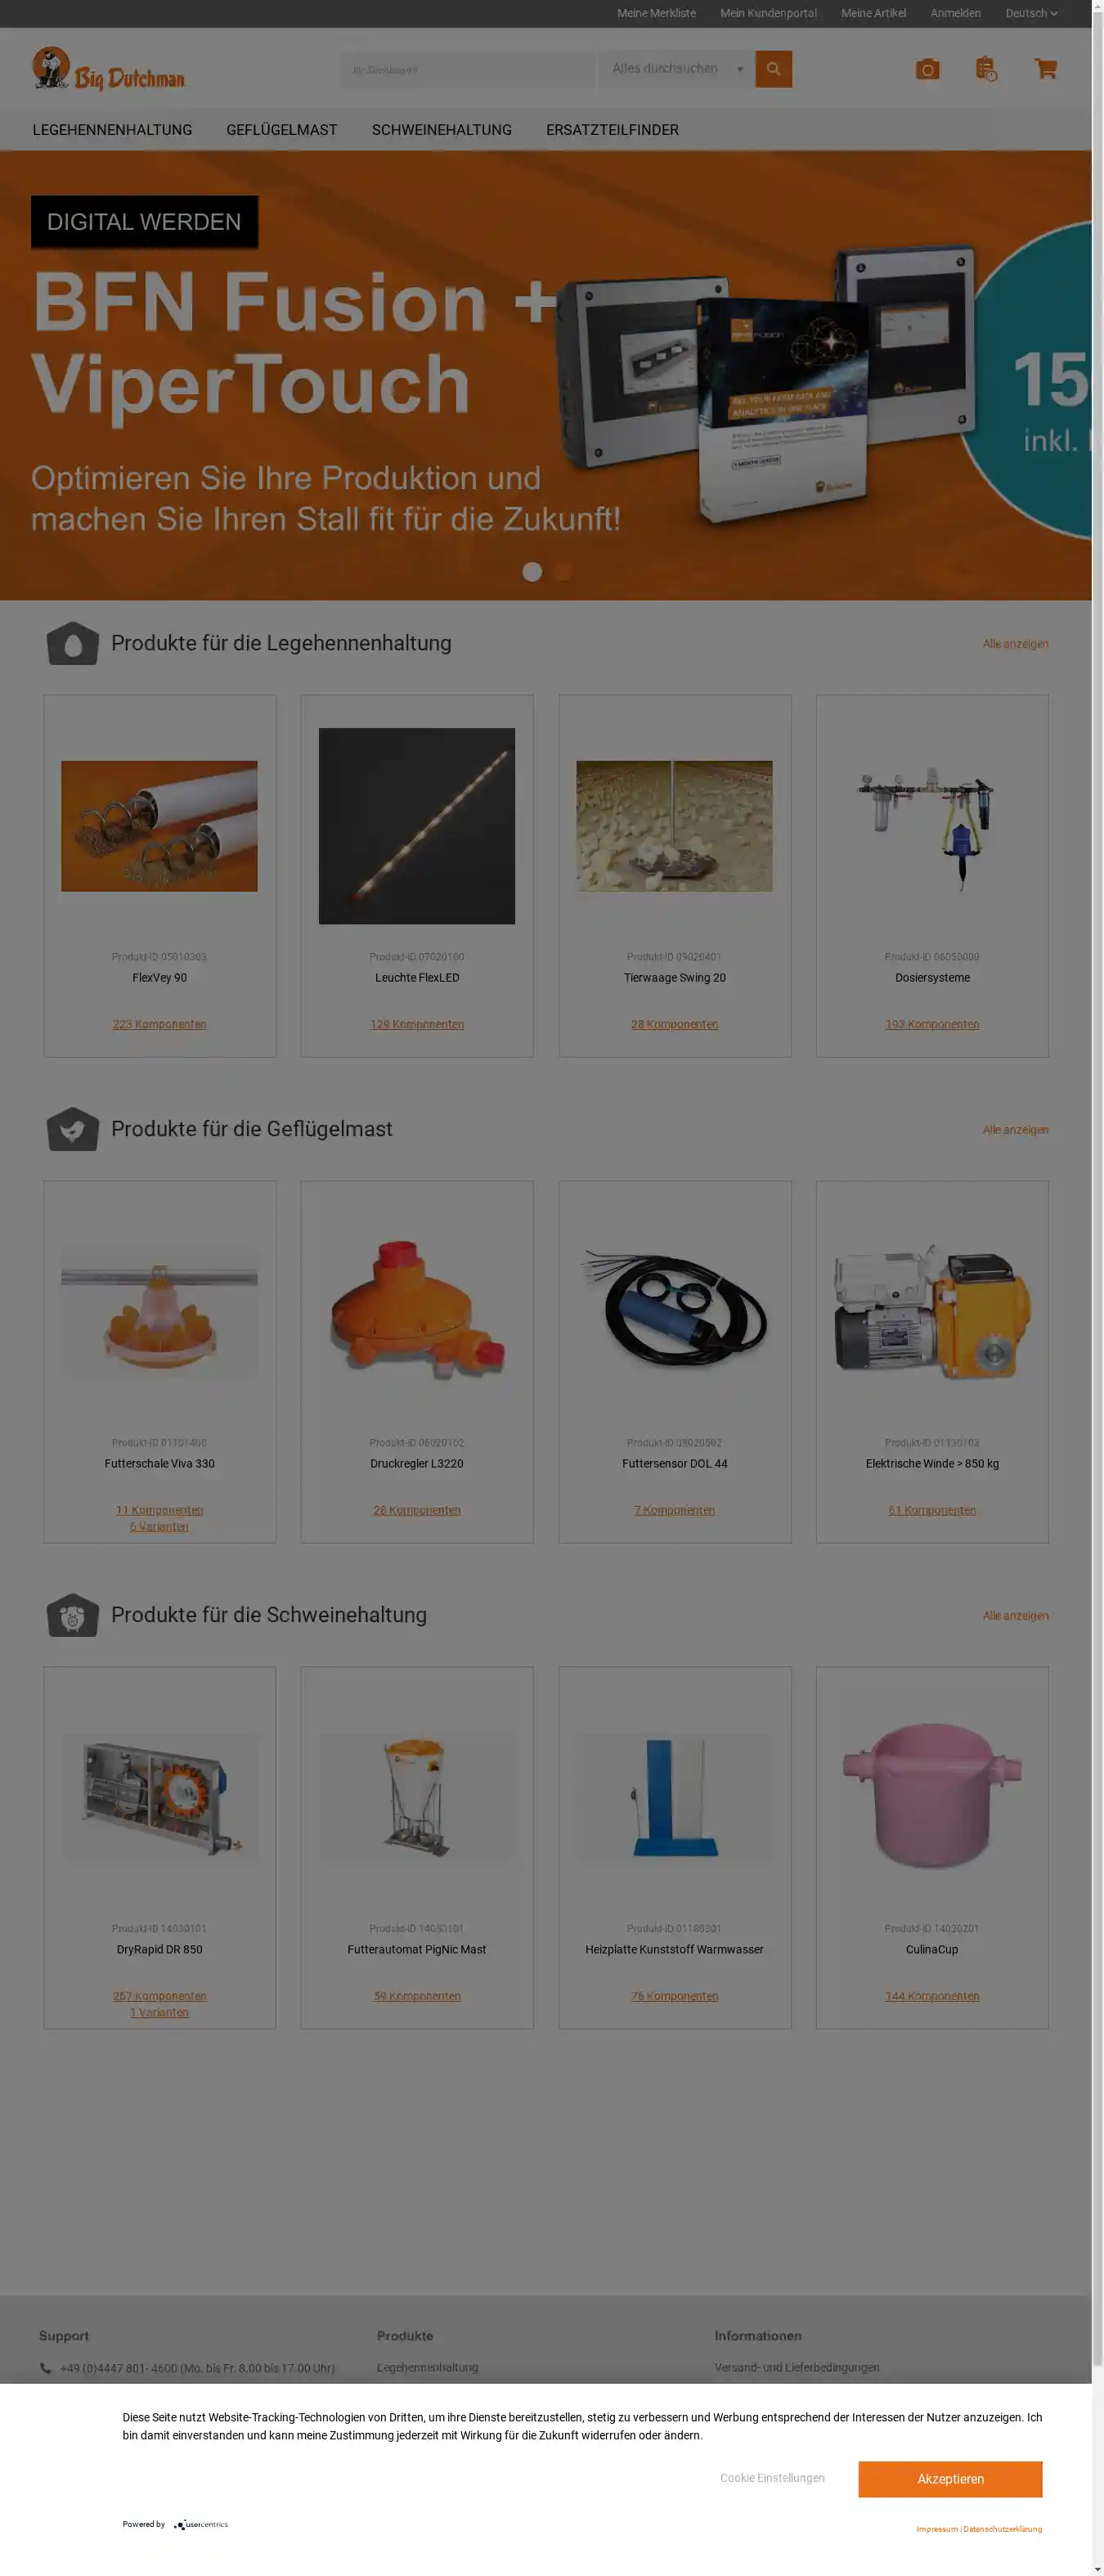Open the camera image search icon
Image resolution: width=1104 pixels, height=2576 pixels.
(x=927, y=69)
